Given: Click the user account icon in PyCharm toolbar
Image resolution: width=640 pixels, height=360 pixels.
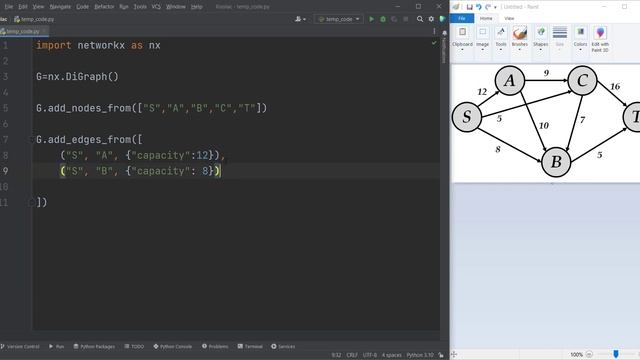Looking at the screenshot, I should [300, 19].
